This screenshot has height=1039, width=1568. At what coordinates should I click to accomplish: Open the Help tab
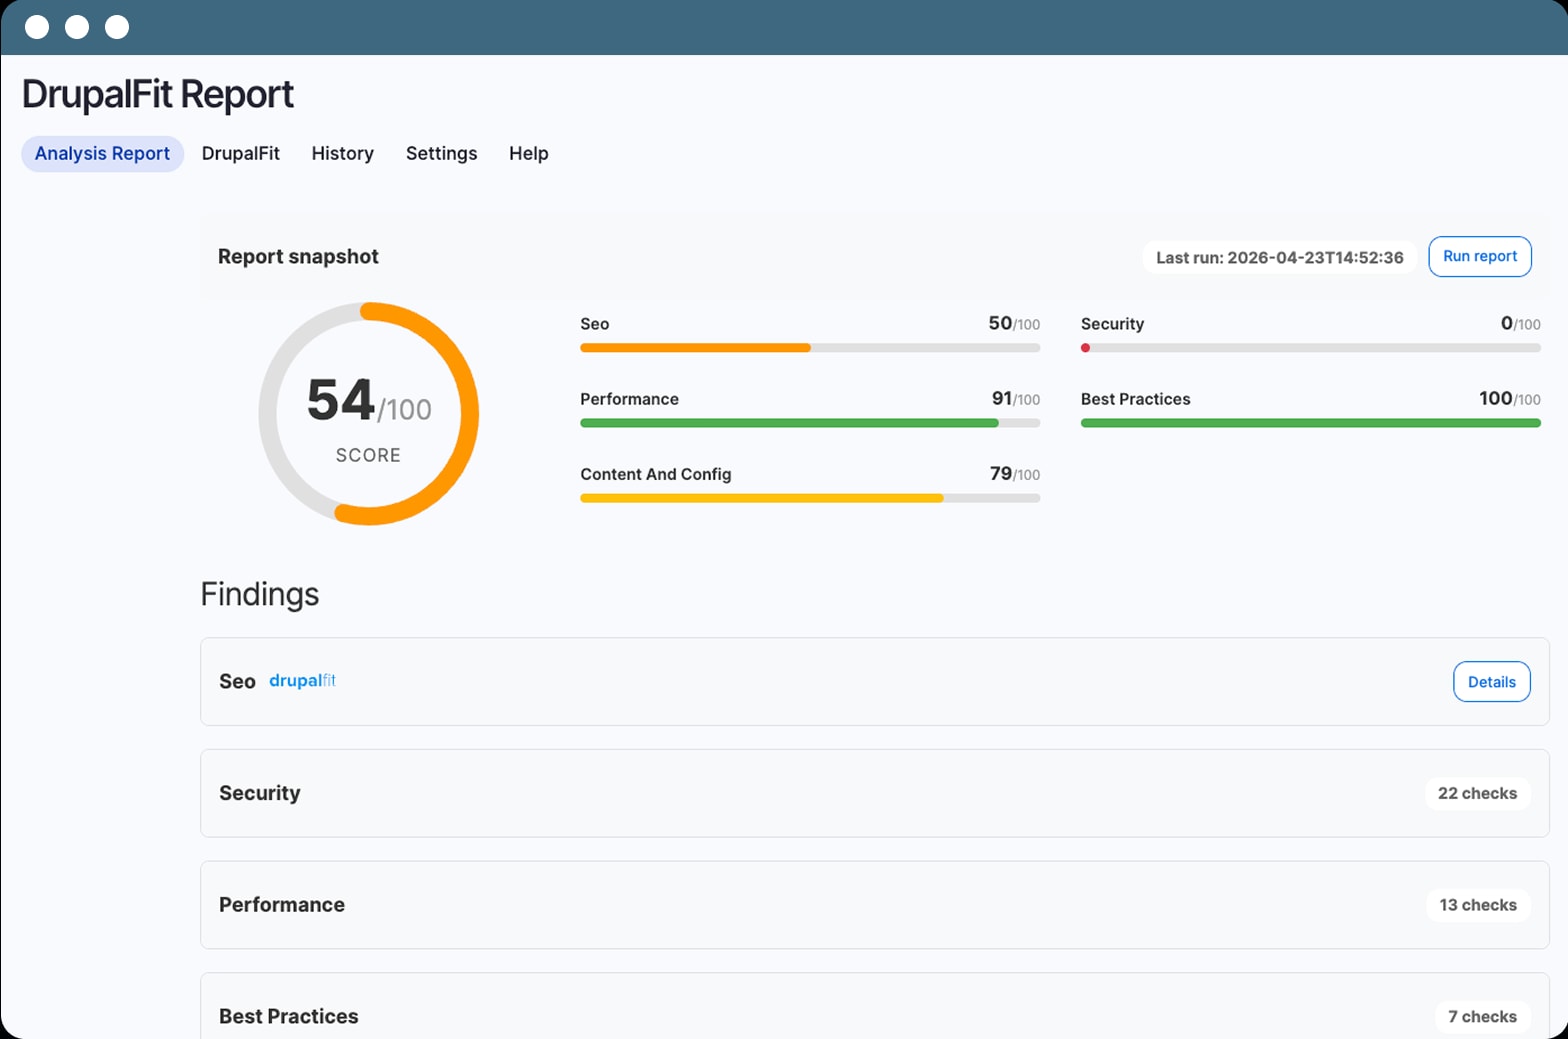click(528, 154)
